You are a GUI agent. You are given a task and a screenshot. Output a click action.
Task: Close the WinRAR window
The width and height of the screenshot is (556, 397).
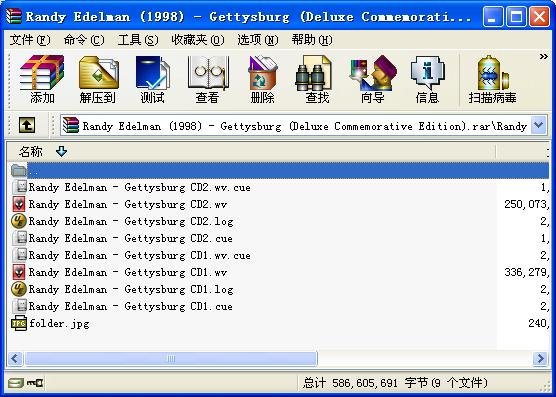tap(539, 17)
